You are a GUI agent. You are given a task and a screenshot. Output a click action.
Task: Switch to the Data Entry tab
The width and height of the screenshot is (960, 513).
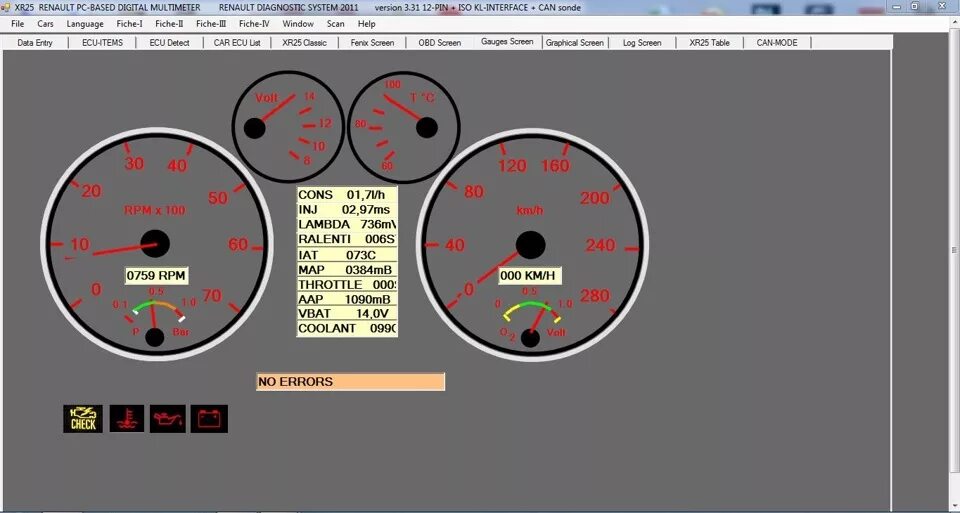coord(35,43)
